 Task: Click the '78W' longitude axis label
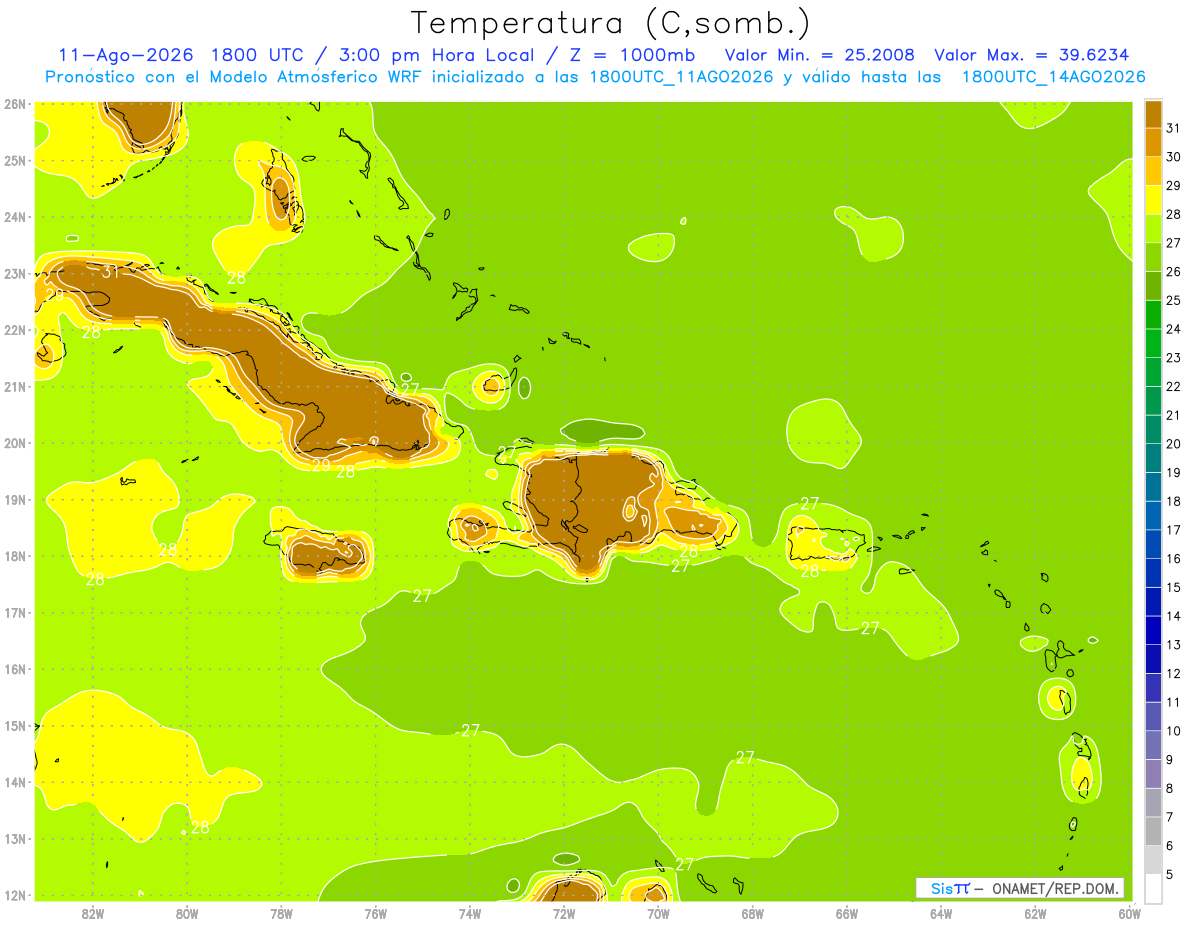pos(281,913)
